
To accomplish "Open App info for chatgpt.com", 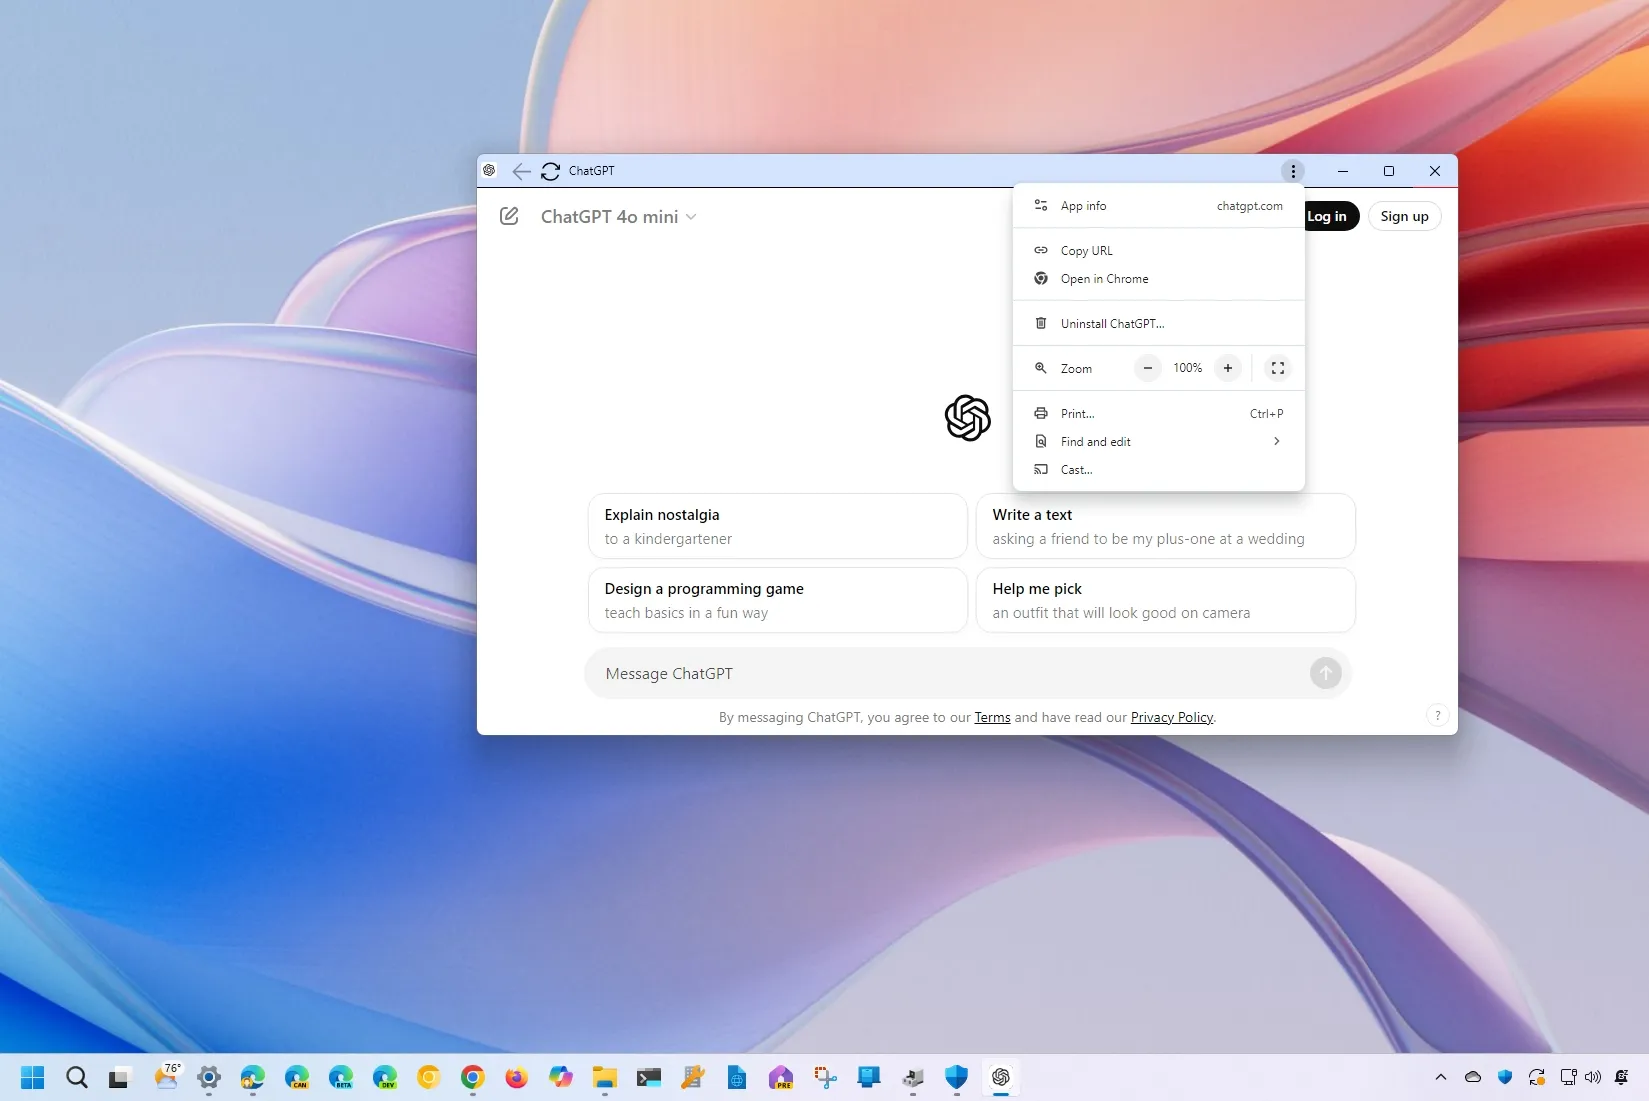I will [1159, 206].
